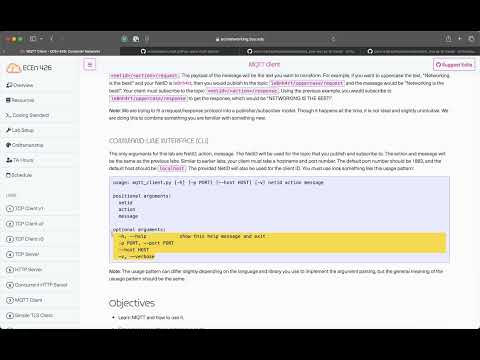Switch to the third GitHub browser tab
Screen dimensions: 480x360
pyautogui.click(x=300, y=51)
